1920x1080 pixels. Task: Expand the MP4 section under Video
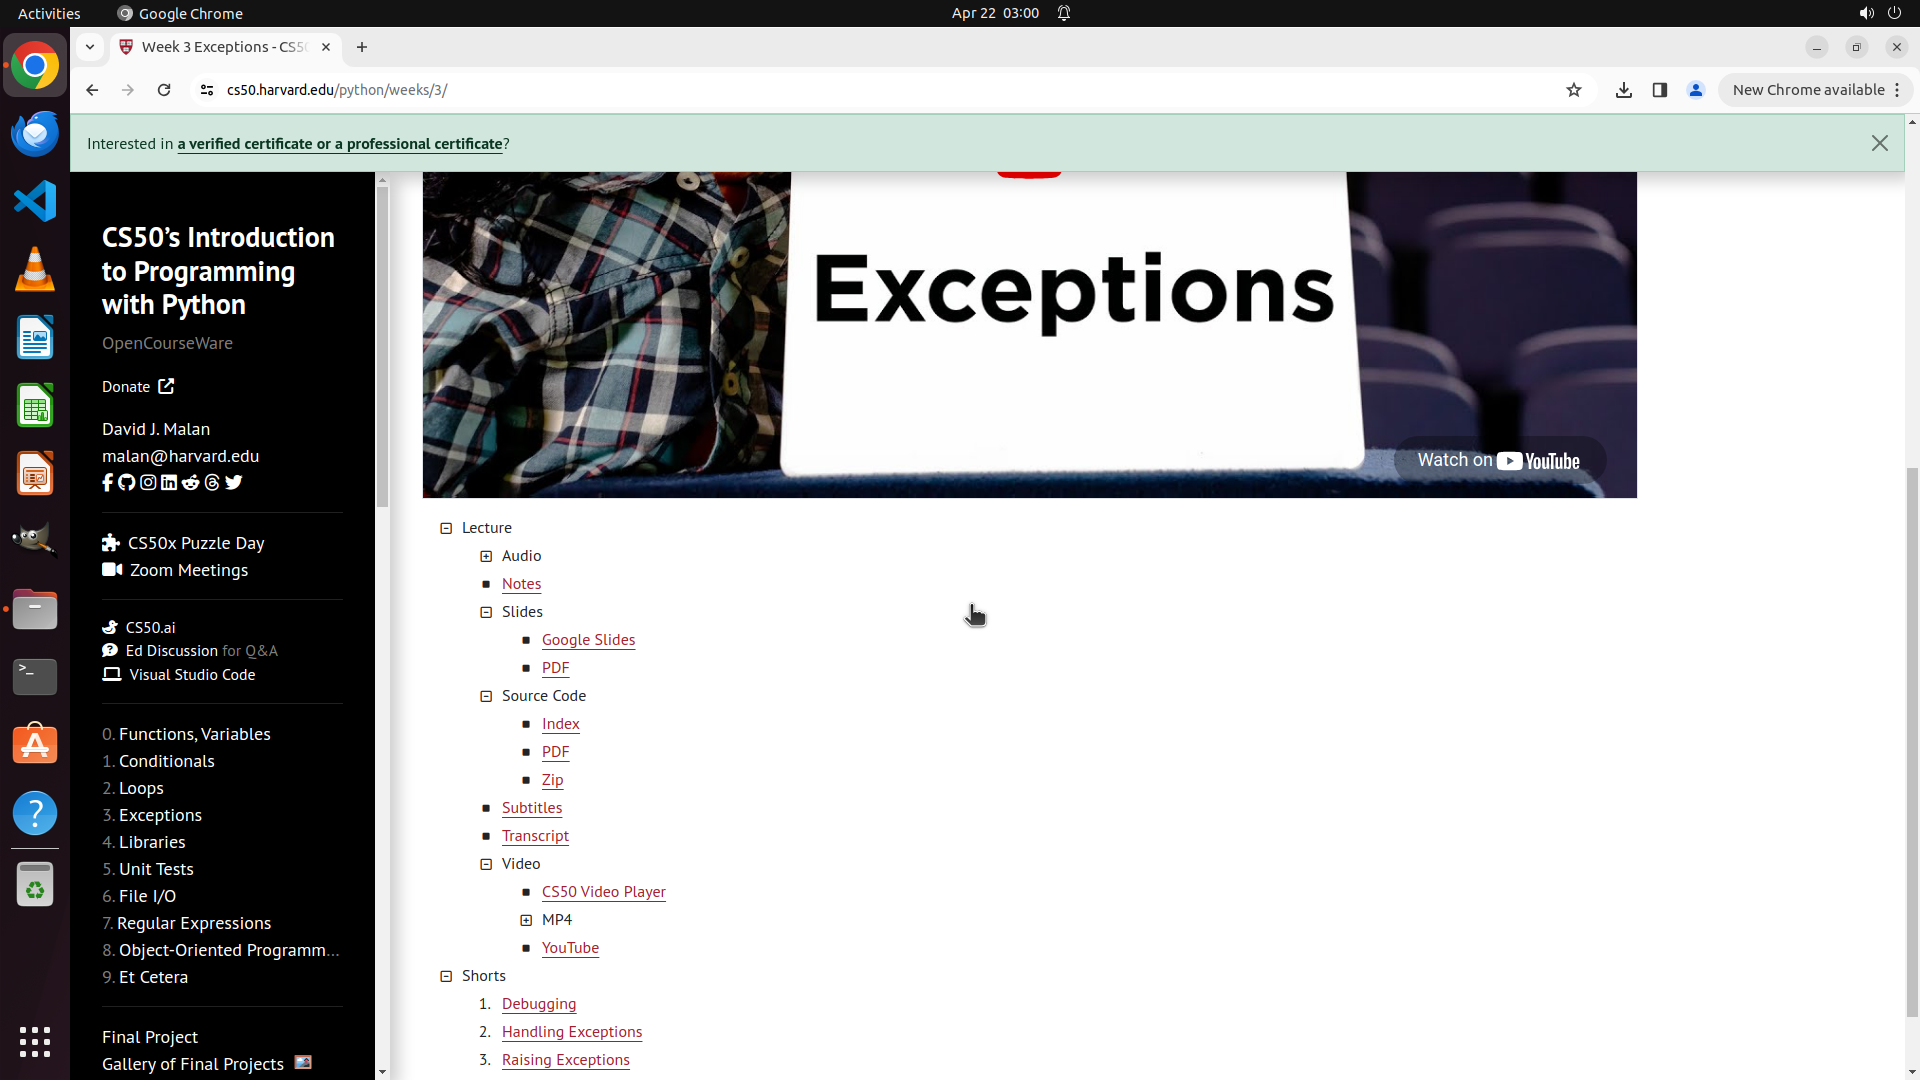[526, 920]
